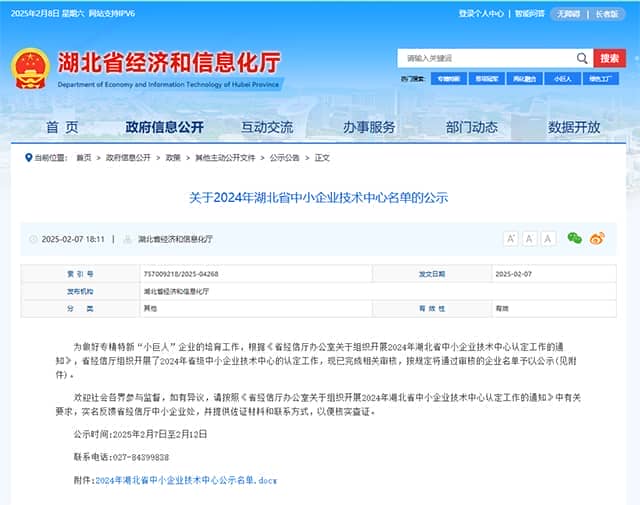Go to 首页 home page tab
The height and width of the screenshot is (505, 640).
[x=61, y=127]
